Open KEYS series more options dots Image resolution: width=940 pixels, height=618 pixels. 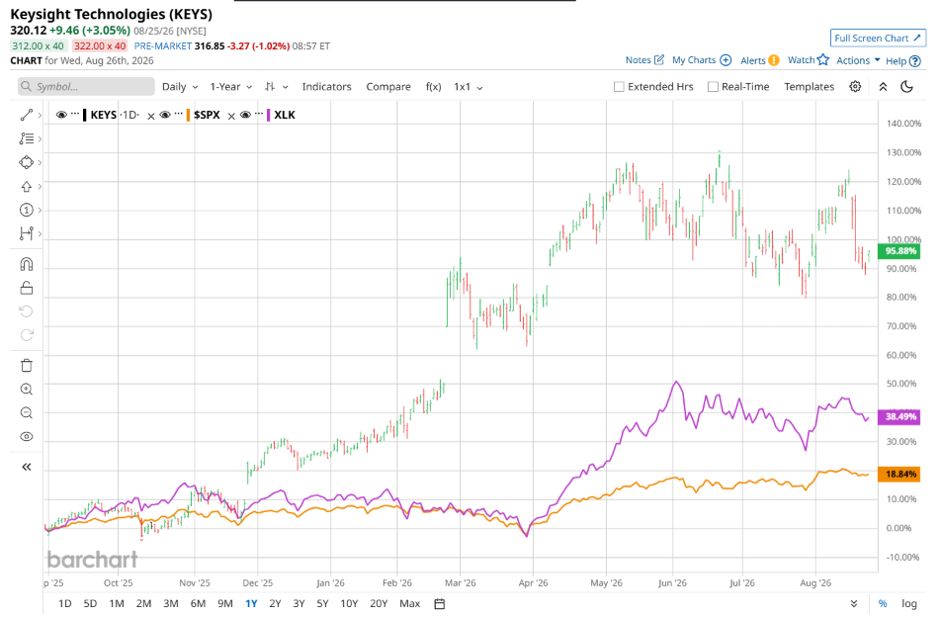pyautogui.click(x=75, y=113)
